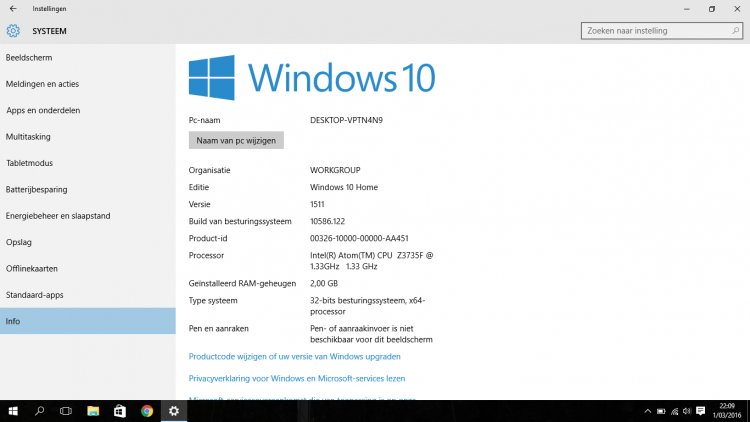Go to Apps en onderdelen
Screen dimensions: 750x422
tap(43, 110)
